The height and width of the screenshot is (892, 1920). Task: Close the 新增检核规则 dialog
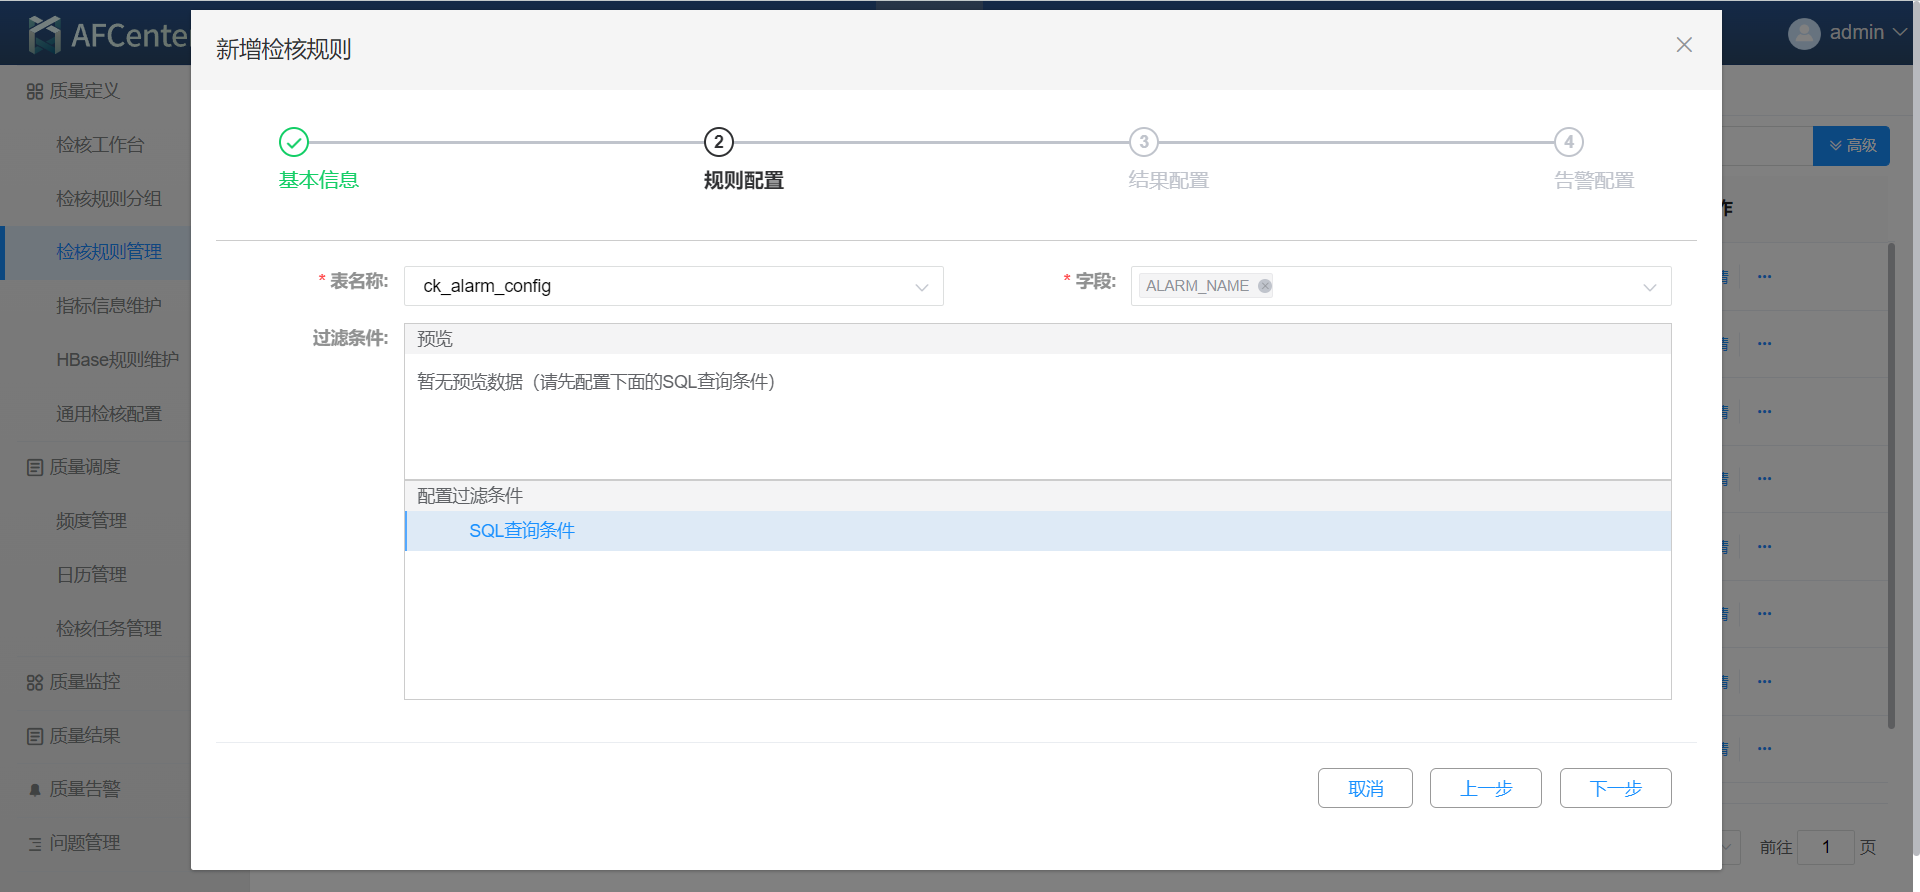[x=1684, y=45]
